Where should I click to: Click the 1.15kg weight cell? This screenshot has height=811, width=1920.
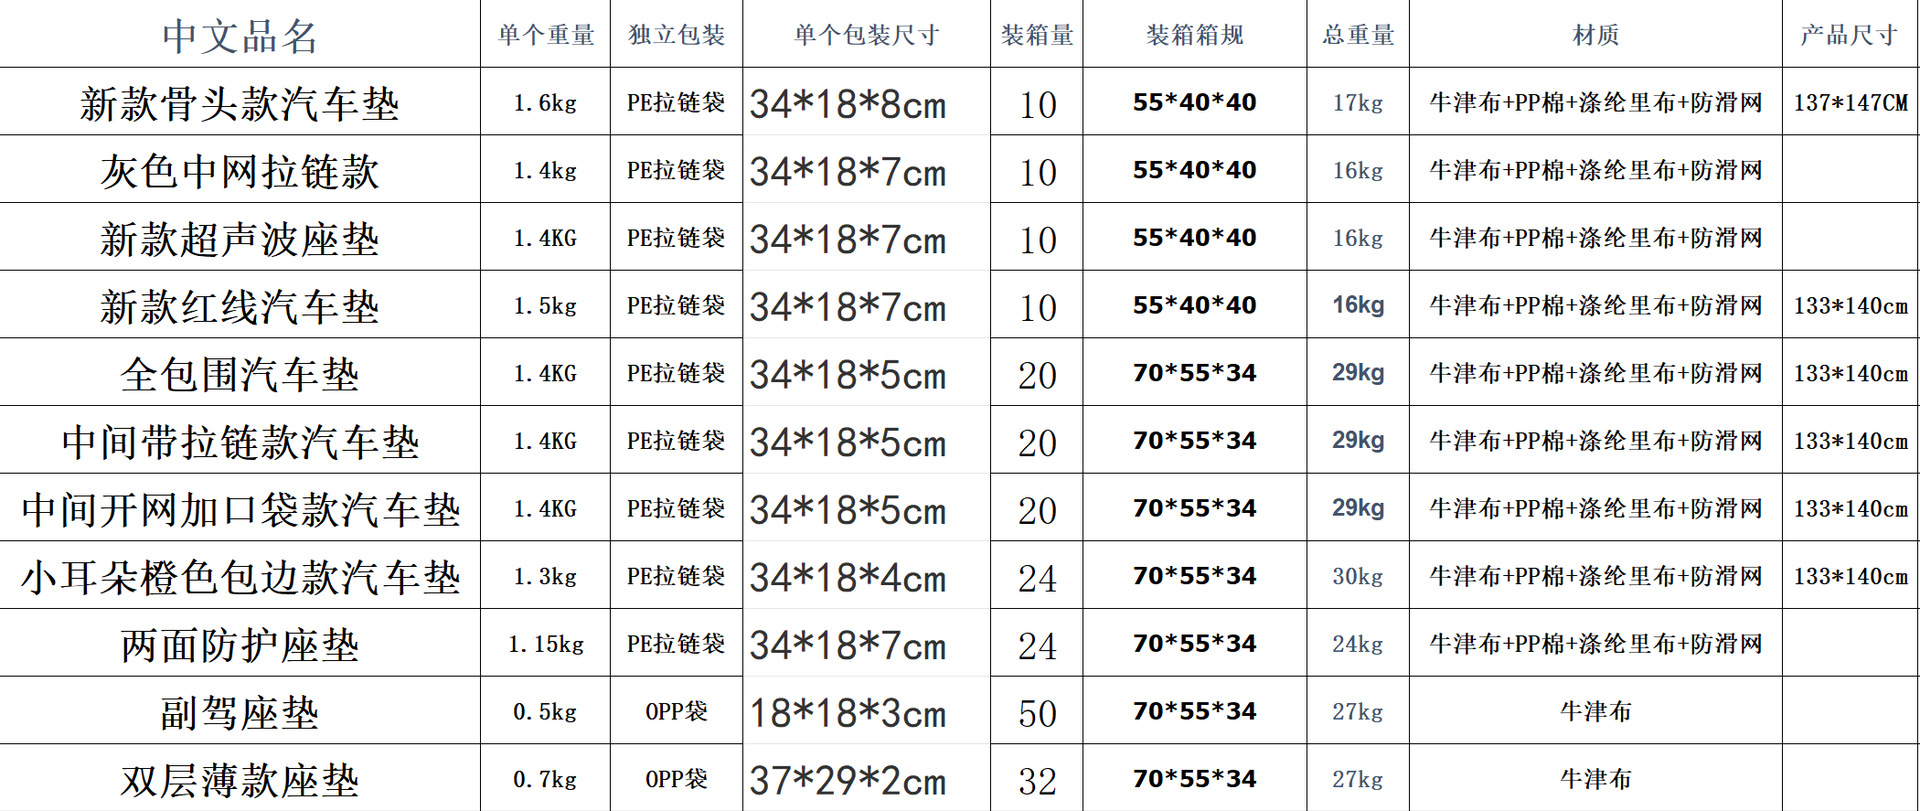[x=546, y=644]
